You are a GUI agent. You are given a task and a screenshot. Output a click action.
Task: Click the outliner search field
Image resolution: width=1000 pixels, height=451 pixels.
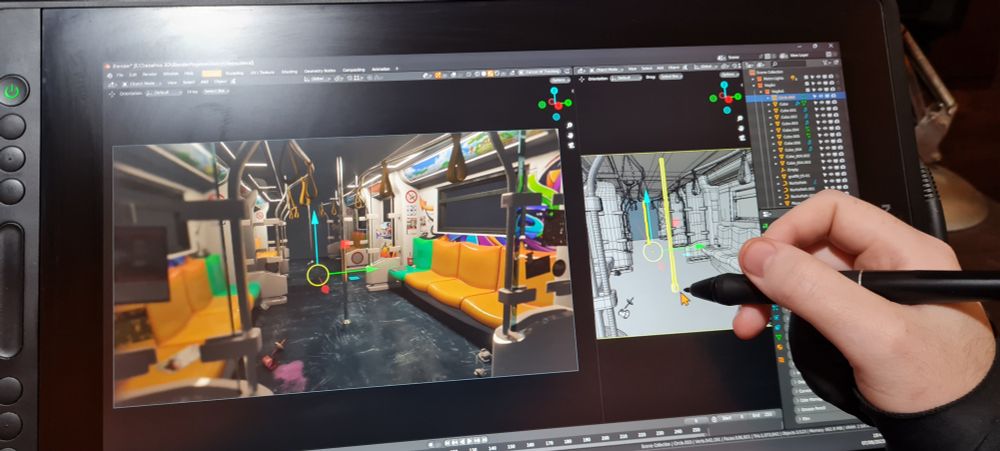click(x=790, y=64)
